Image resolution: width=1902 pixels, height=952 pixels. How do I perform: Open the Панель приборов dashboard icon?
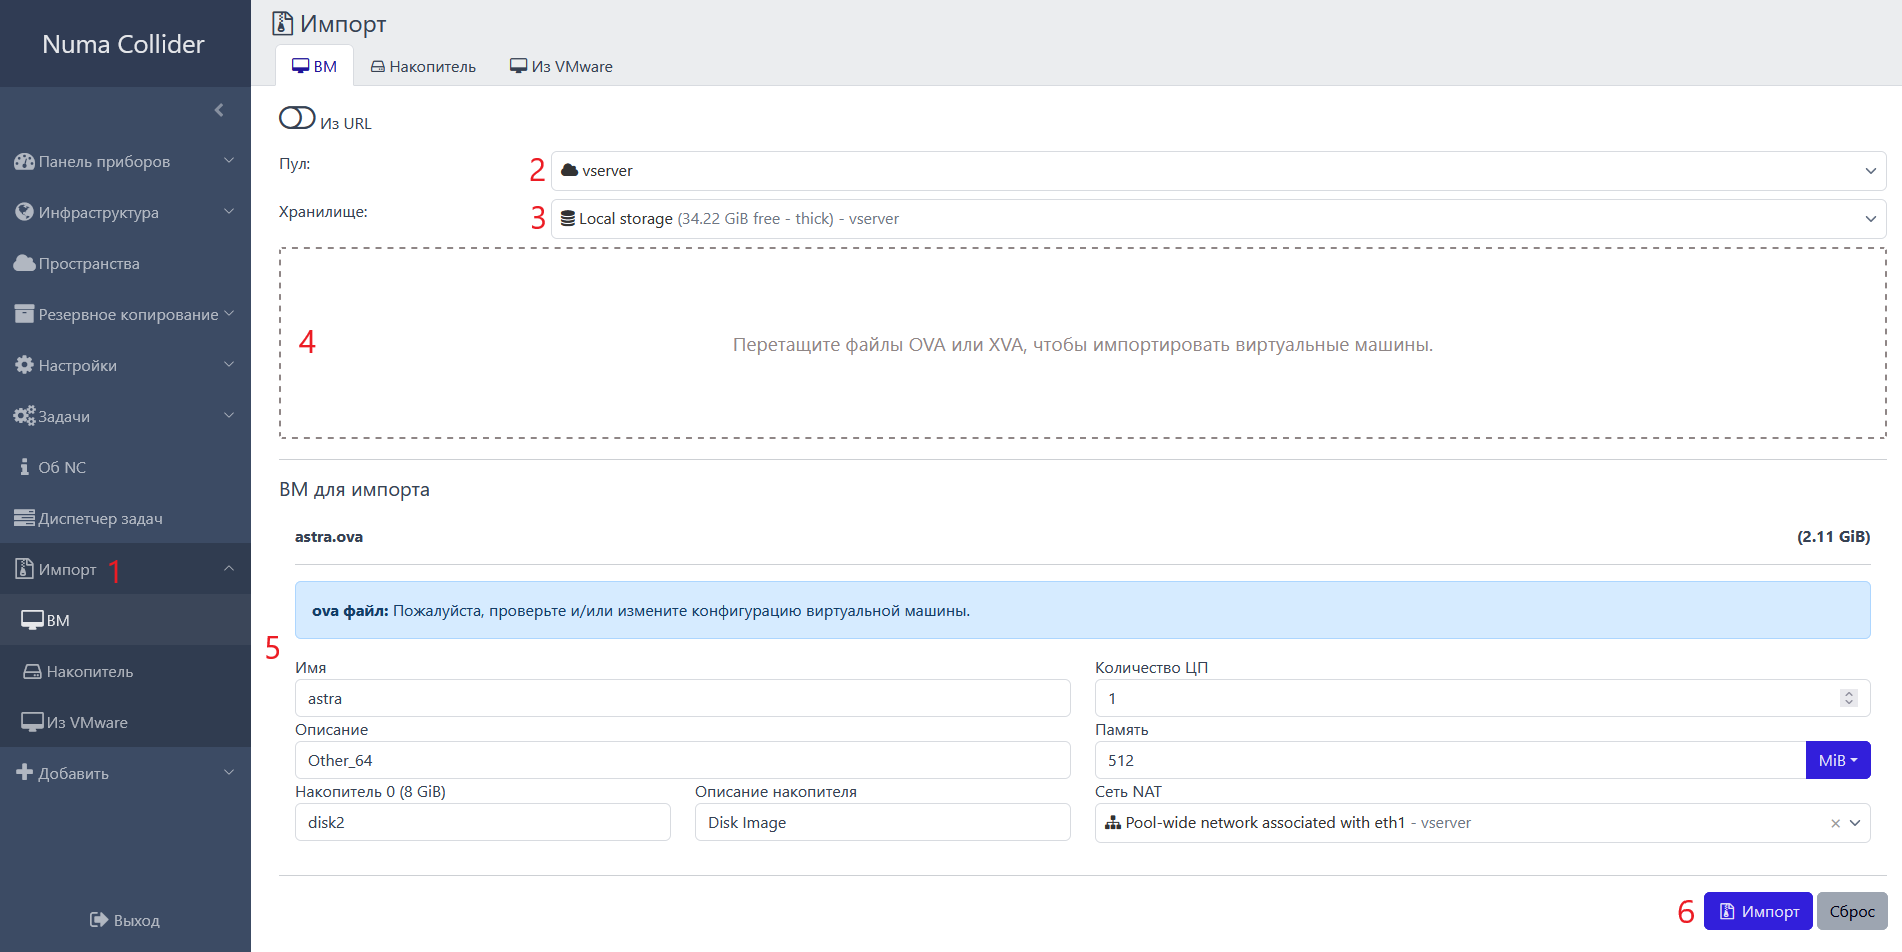click(24, 161)
